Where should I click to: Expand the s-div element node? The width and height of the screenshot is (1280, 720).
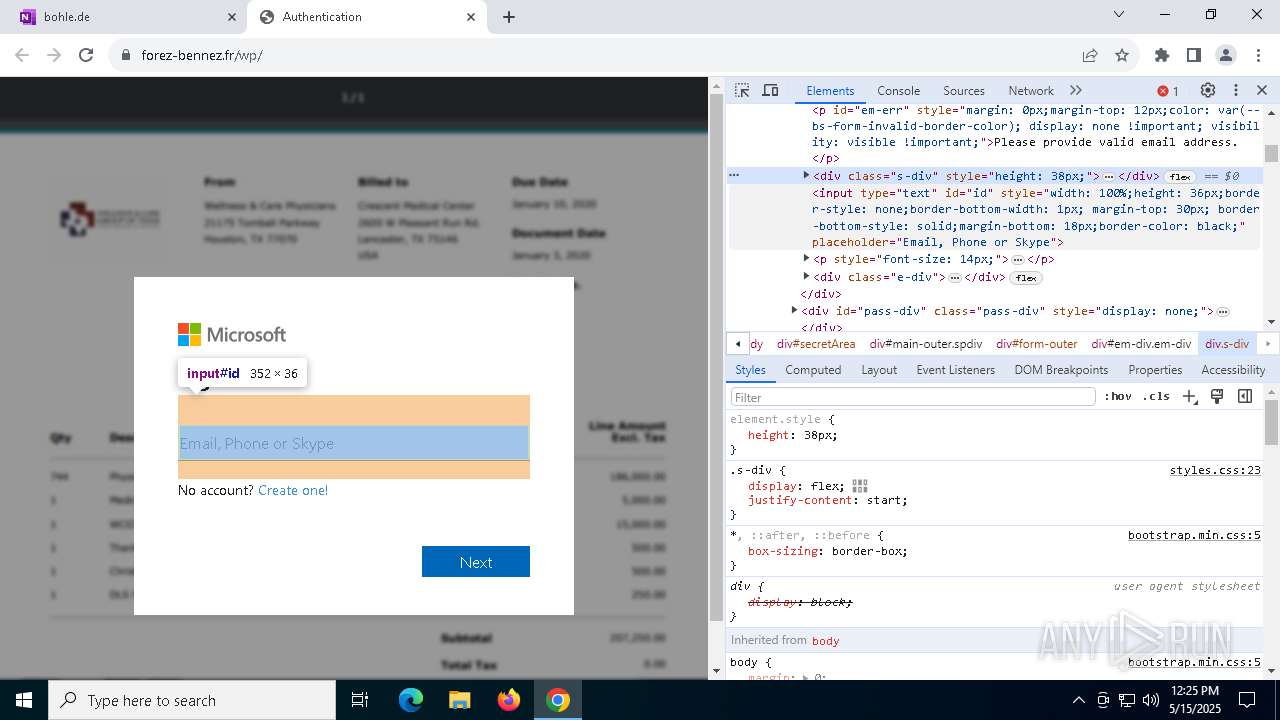click(x=806, y=175)
